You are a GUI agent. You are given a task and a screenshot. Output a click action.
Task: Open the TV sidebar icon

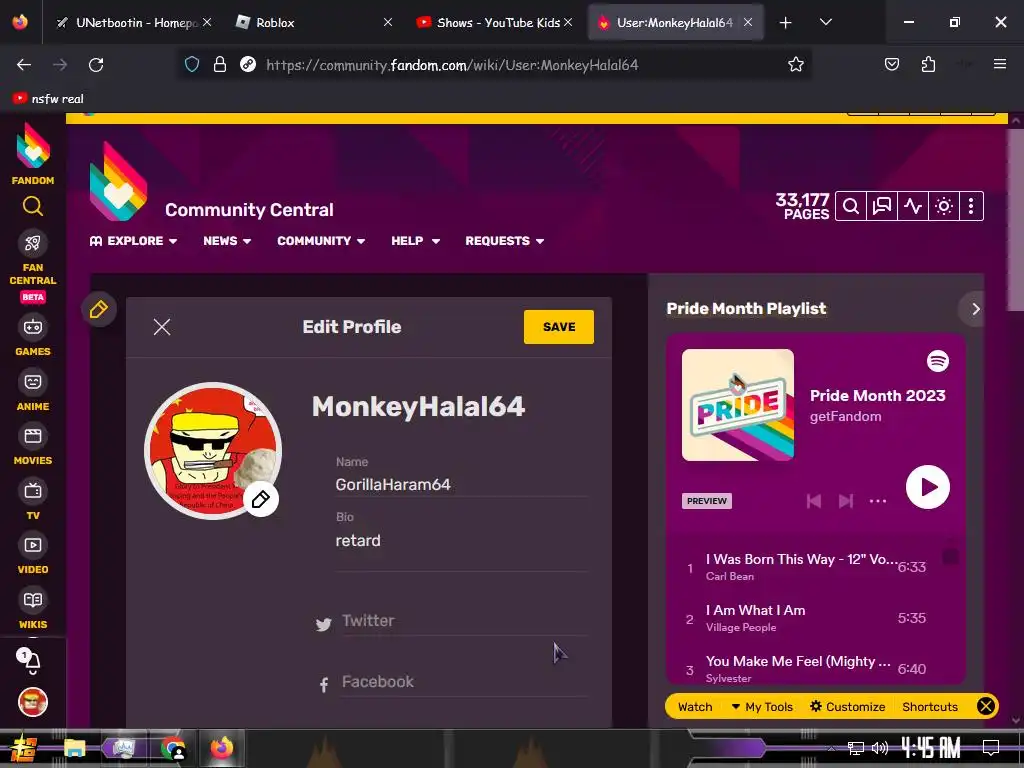click(x=33, y=491)
